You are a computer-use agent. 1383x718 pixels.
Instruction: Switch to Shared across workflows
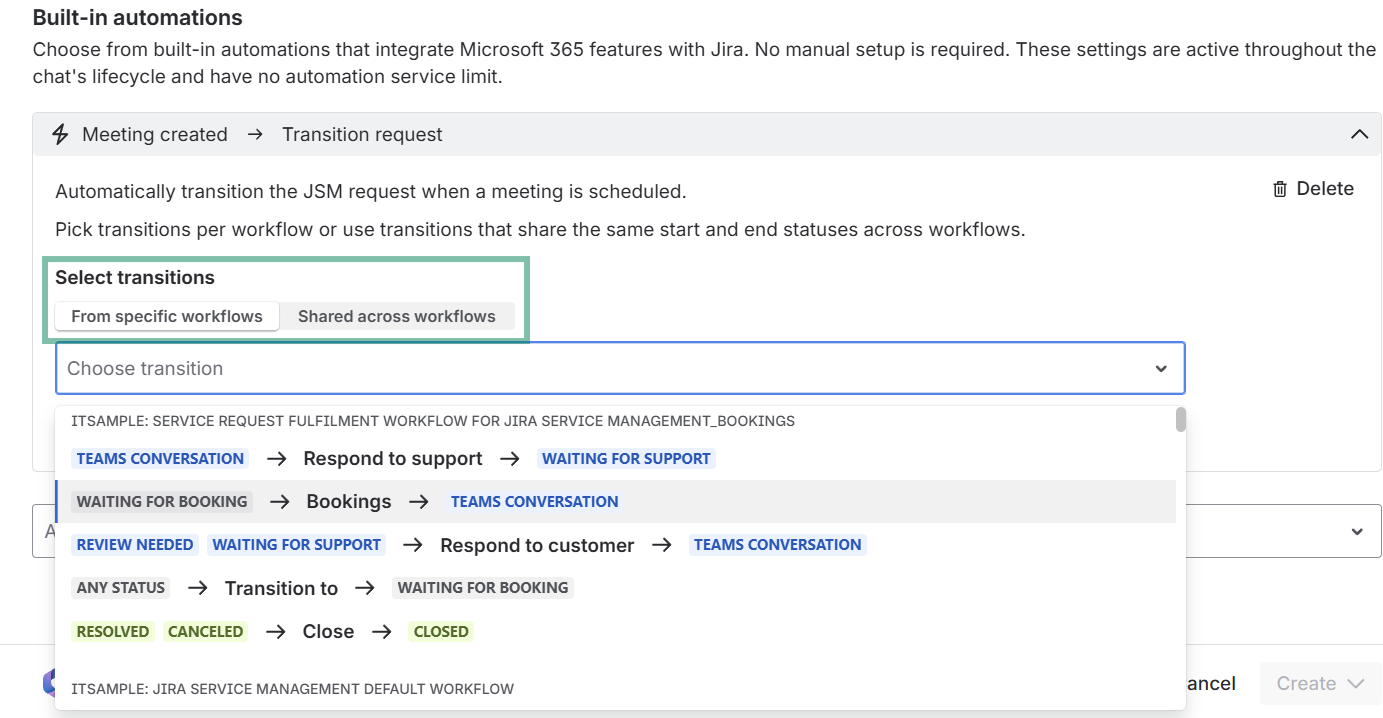pyautogui.click(x=396, y=316)
